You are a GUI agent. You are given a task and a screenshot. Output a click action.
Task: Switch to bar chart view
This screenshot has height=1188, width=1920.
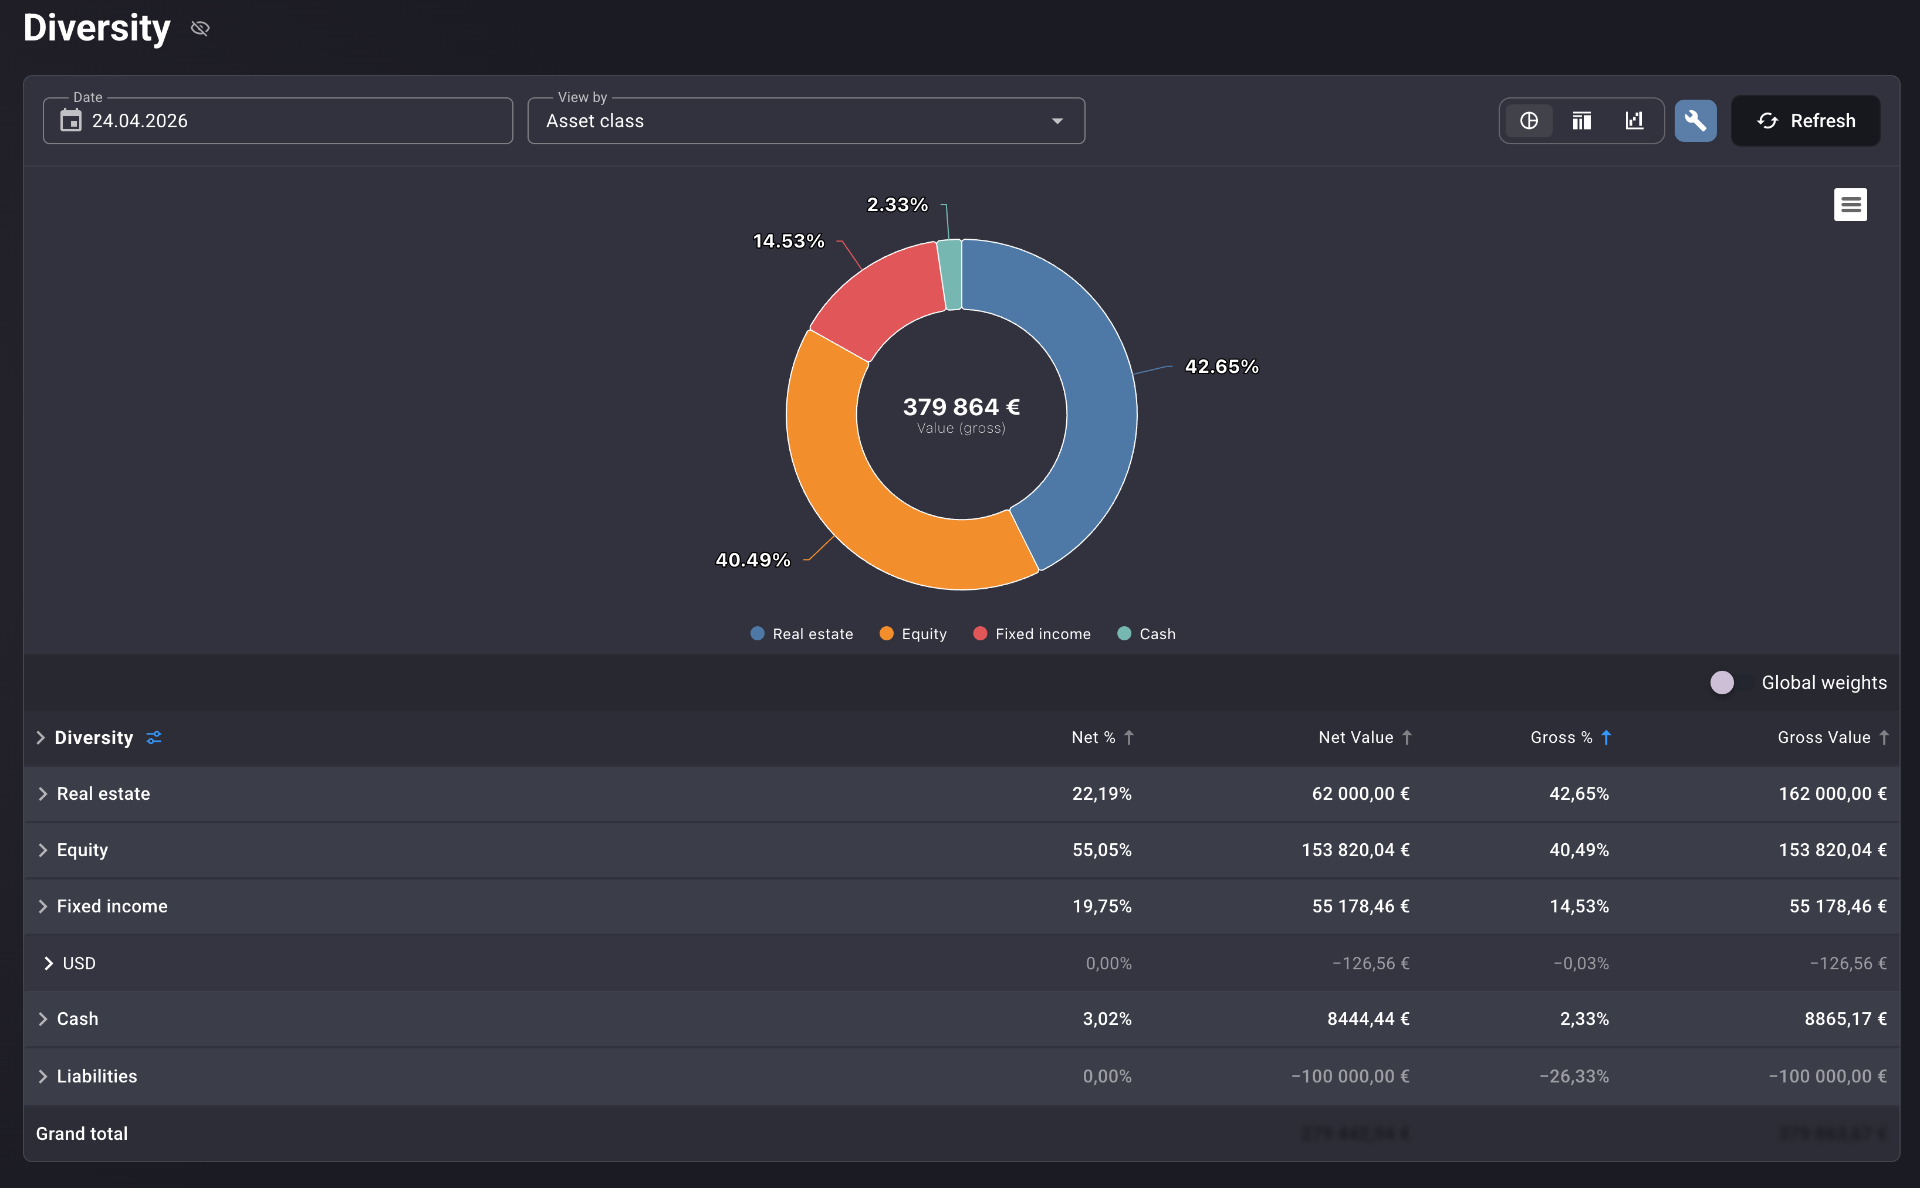[x=1635, y=121]
